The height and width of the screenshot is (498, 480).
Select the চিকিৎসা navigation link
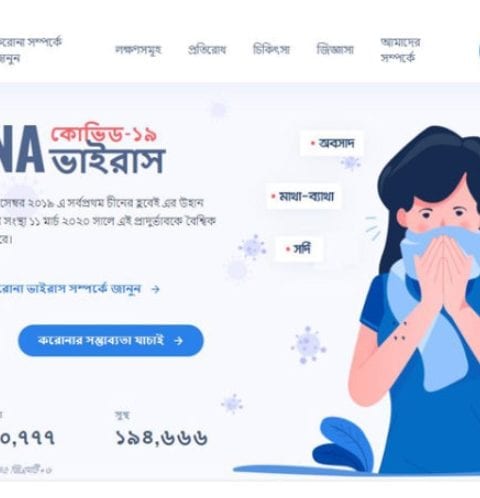tap(271, 50)
